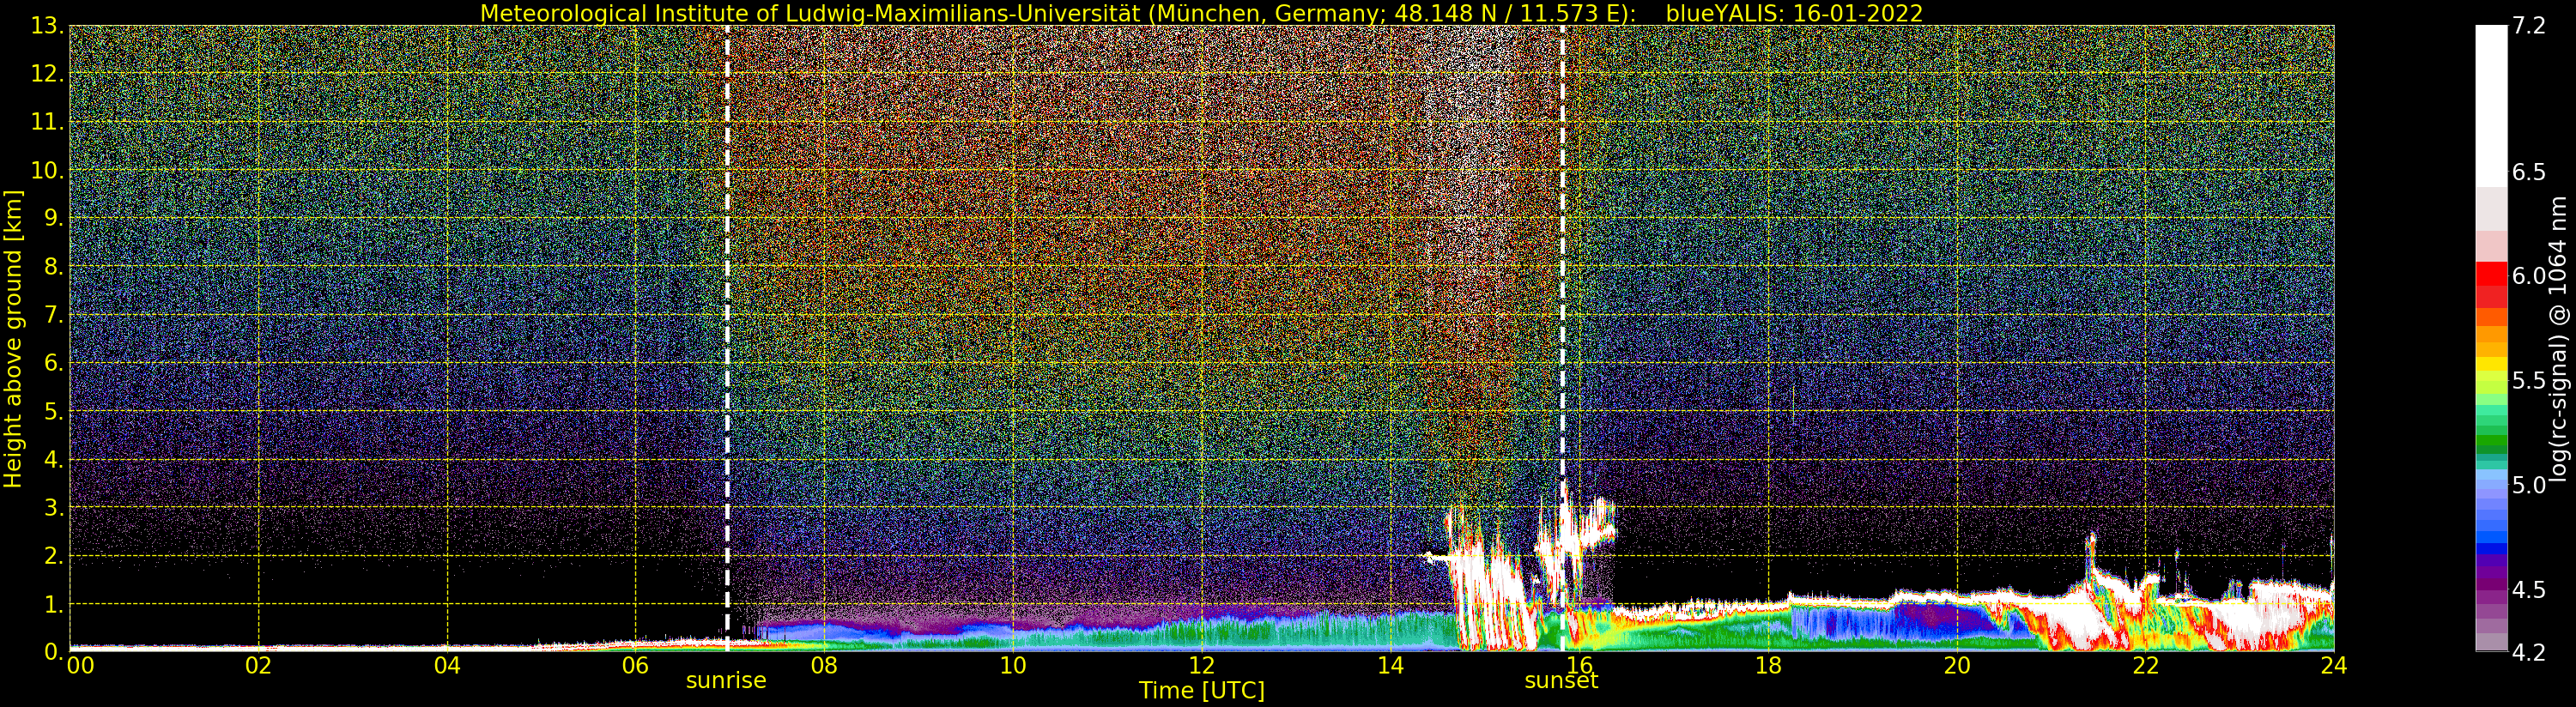
Task: Click the height axis tick label 13.
Action: coord(46,26)
